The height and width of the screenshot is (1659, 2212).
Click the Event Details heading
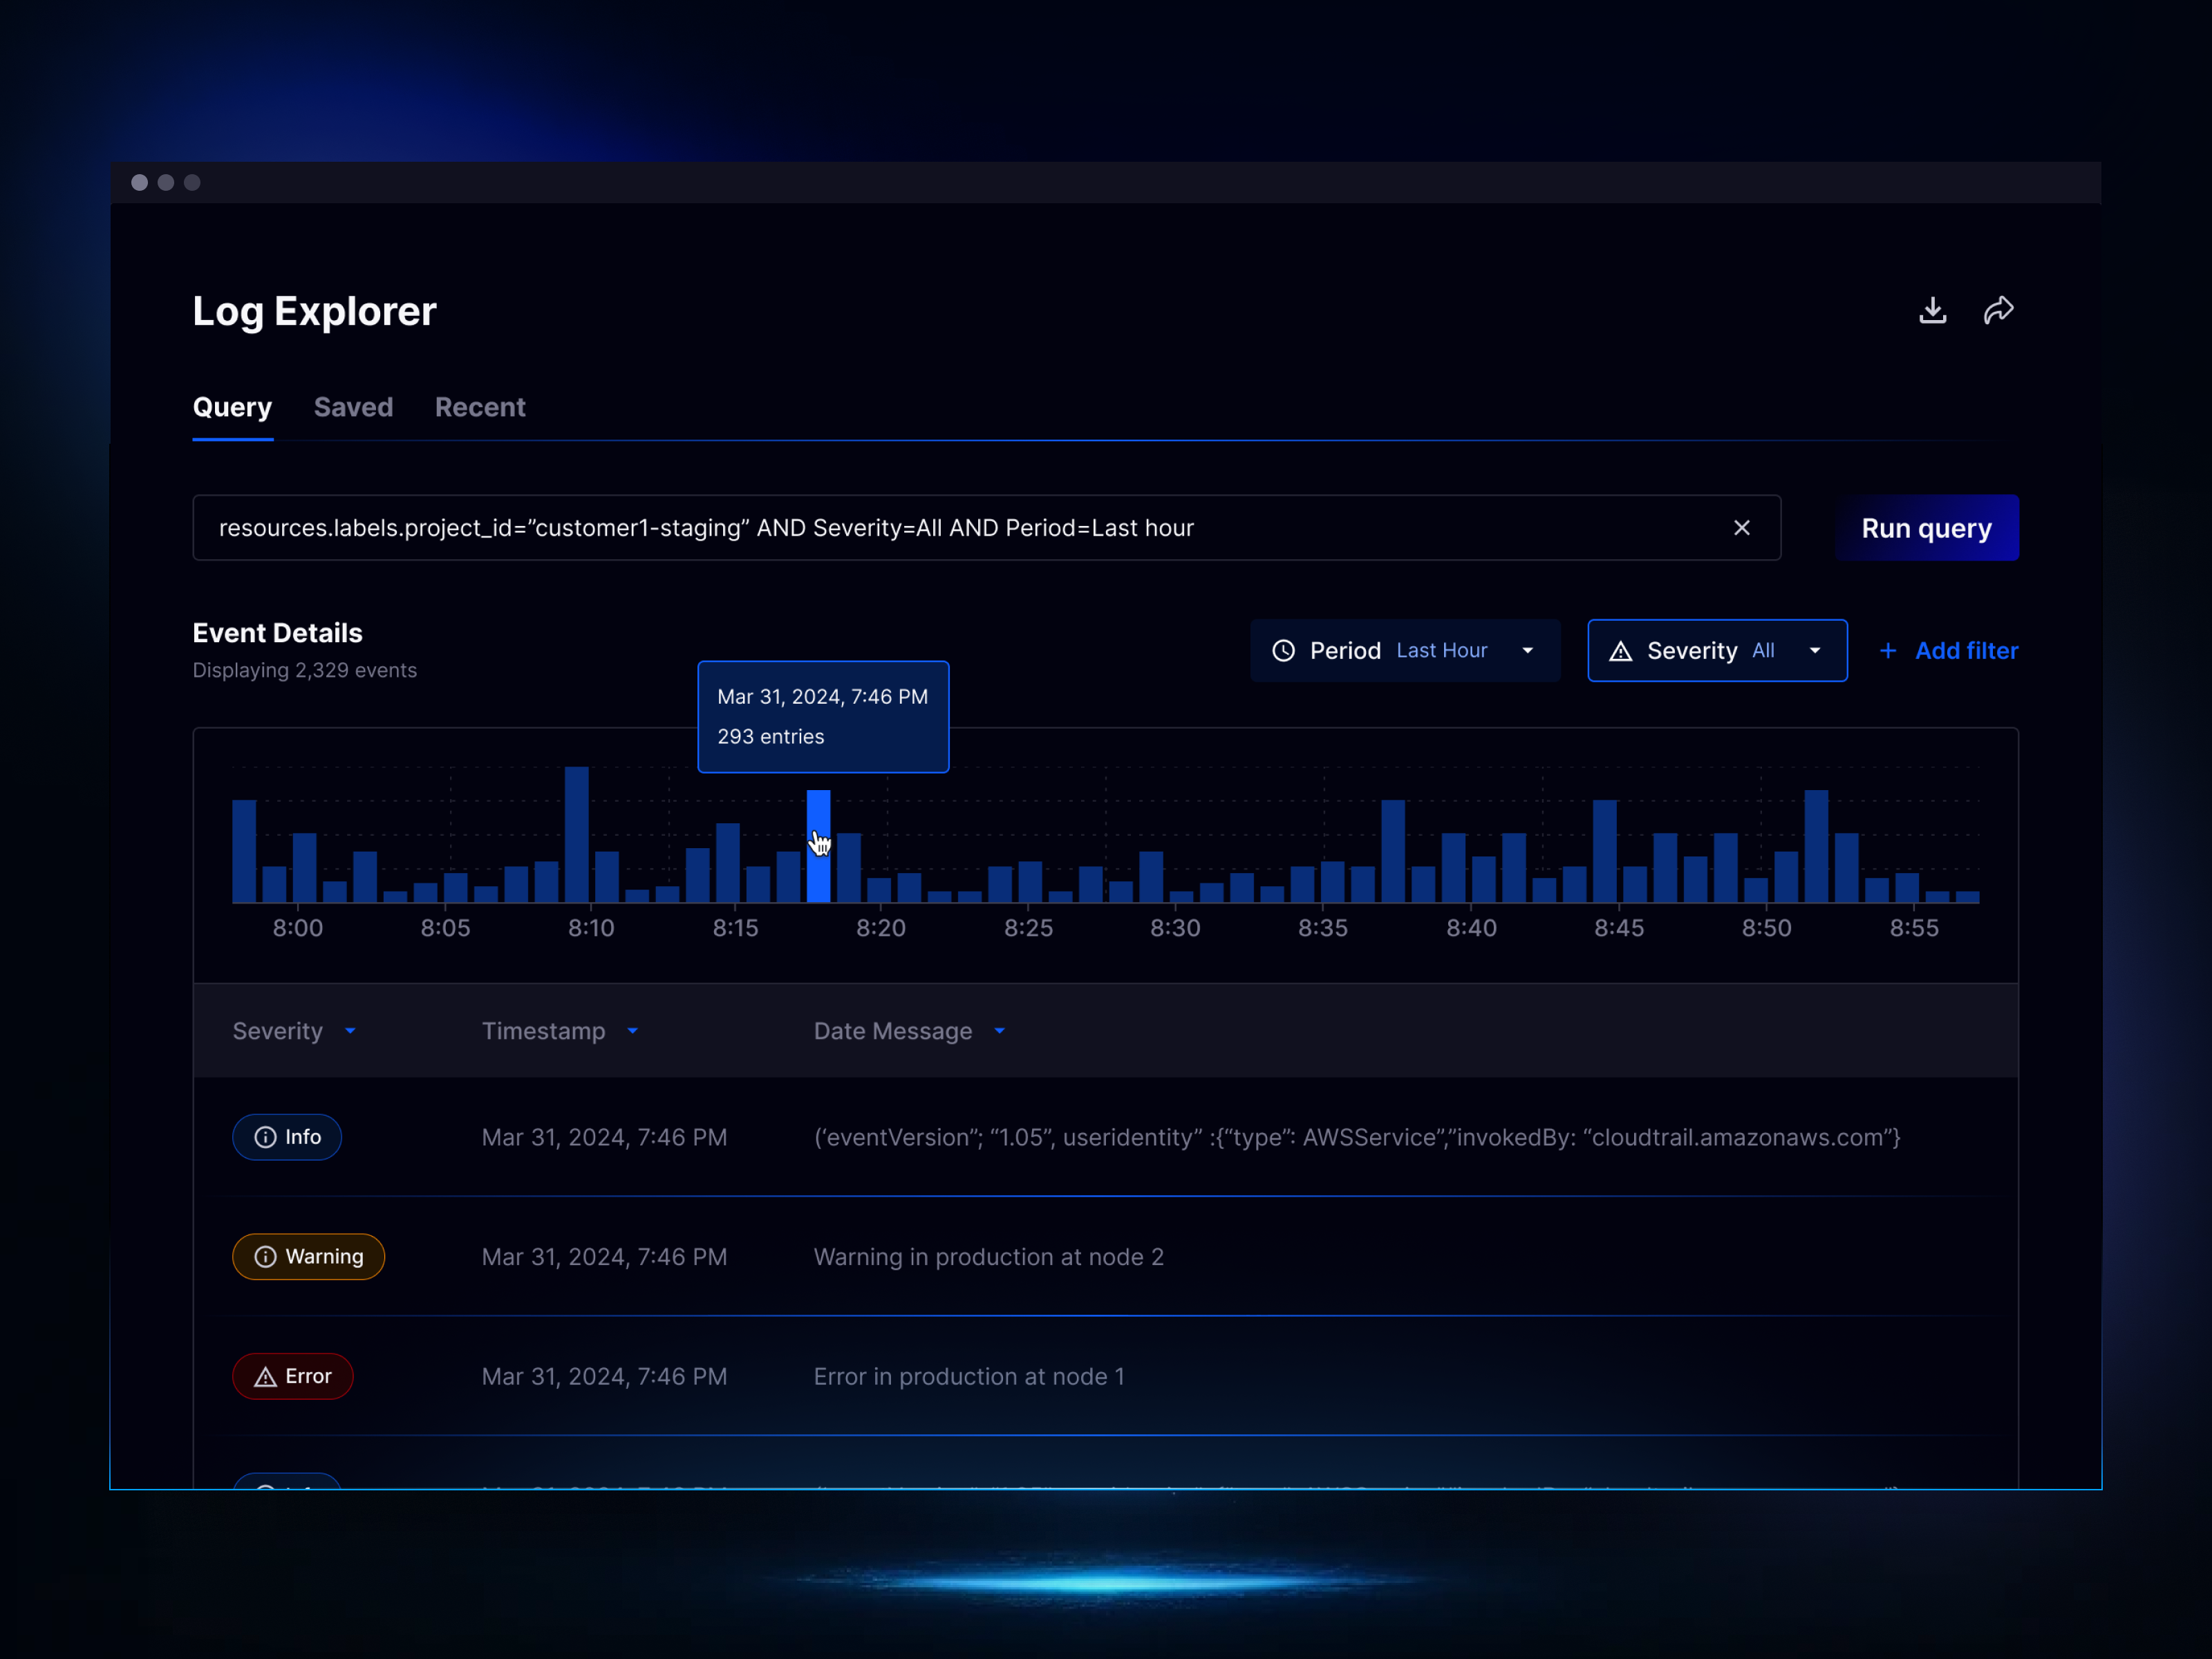(x=277, y=633)
